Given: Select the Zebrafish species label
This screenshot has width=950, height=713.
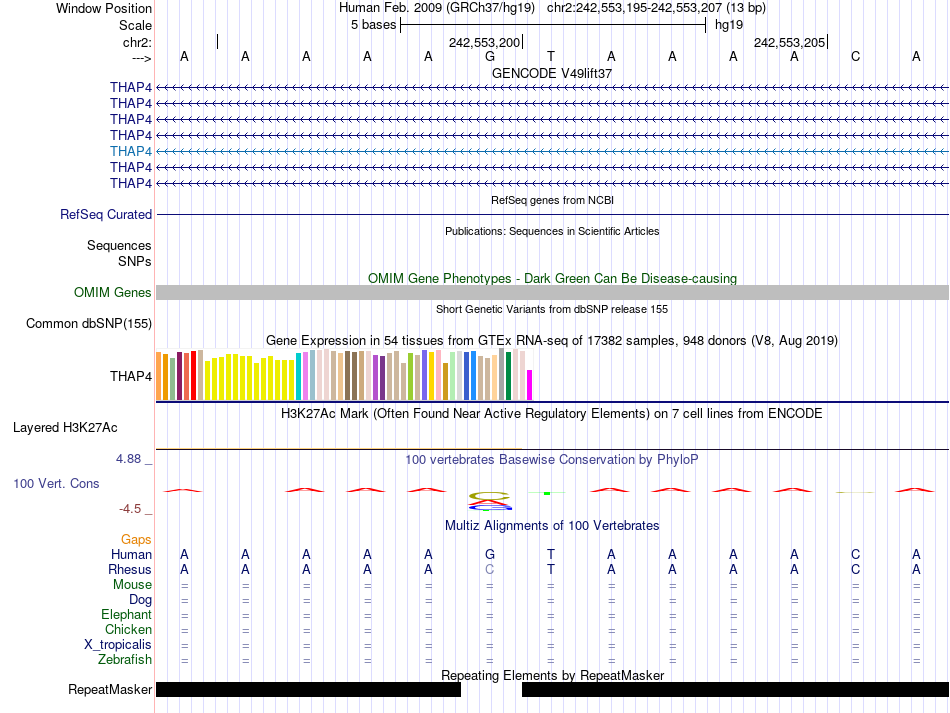Looking at the screenshot, I should point(125,659).
